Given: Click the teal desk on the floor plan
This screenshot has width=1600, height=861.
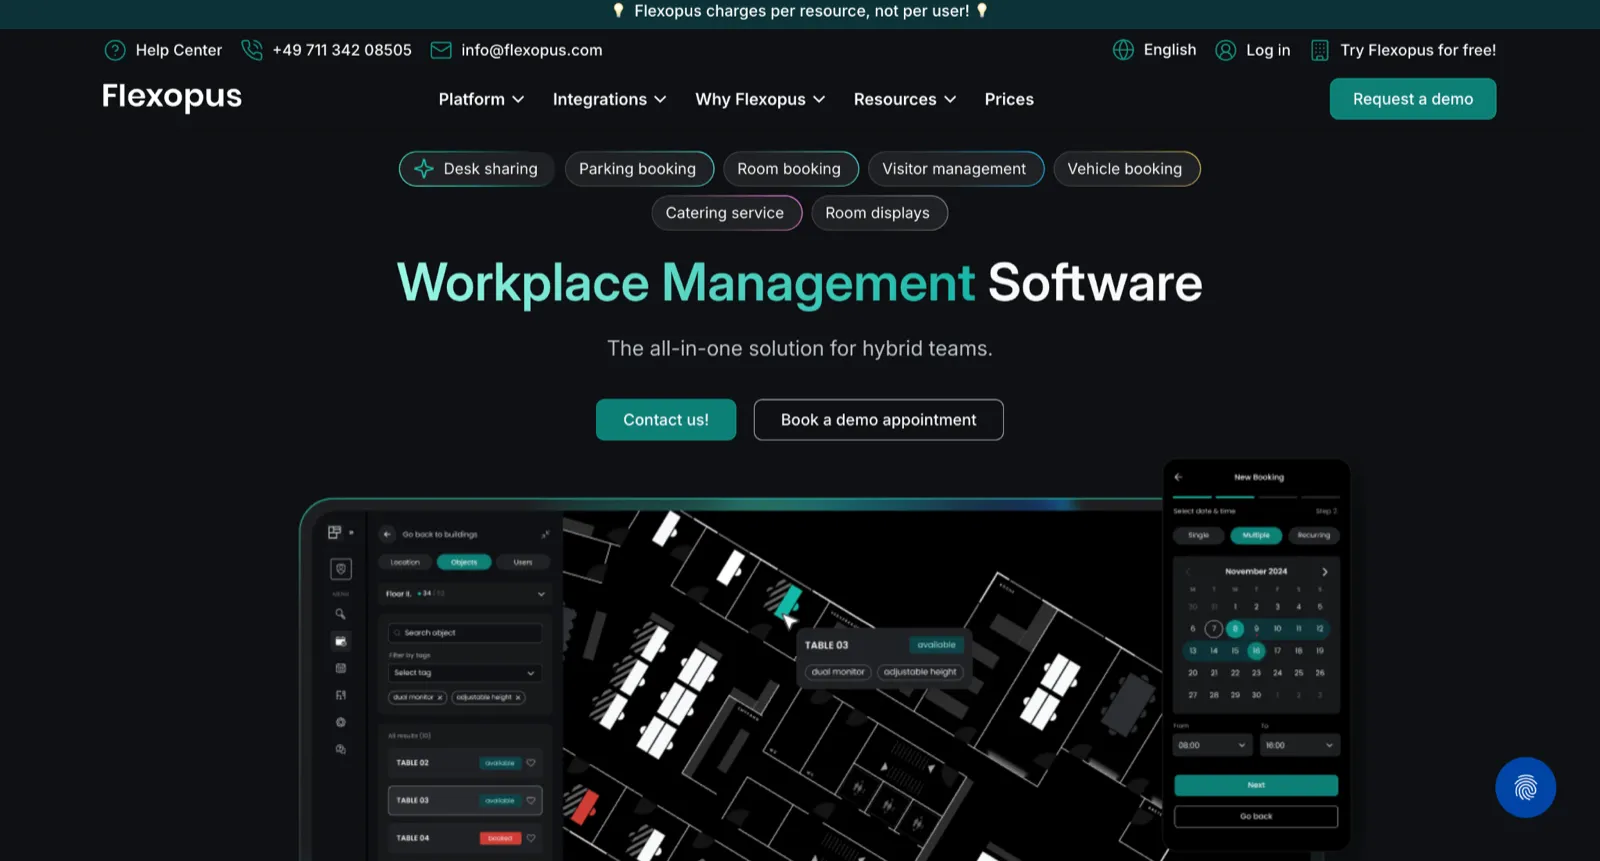Looking at the screenshot, I should pyautogui.click(x=788, y=601).
